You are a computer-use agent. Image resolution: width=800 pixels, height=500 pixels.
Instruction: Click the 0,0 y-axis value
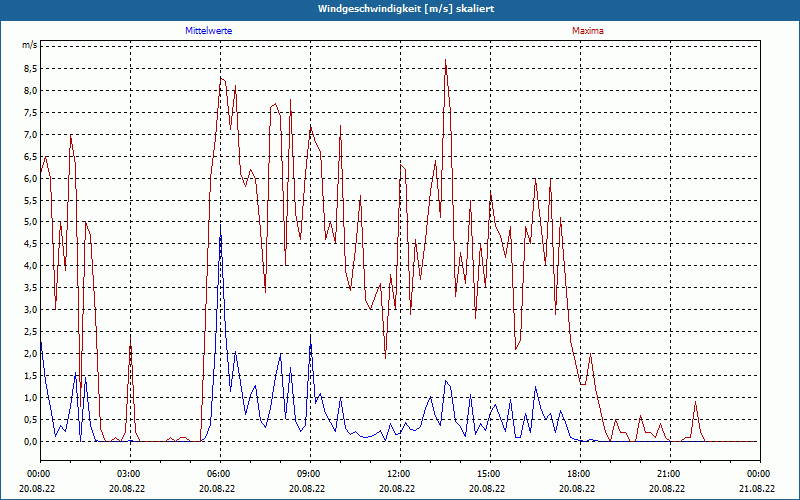29,442
